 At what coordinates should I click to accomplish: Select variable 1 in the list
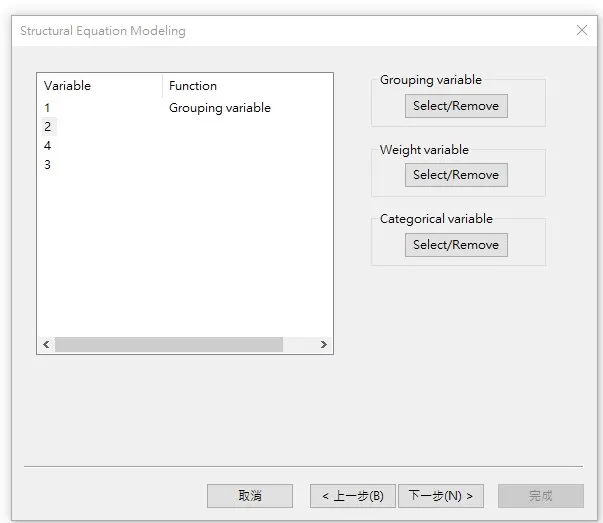(47, 108)
